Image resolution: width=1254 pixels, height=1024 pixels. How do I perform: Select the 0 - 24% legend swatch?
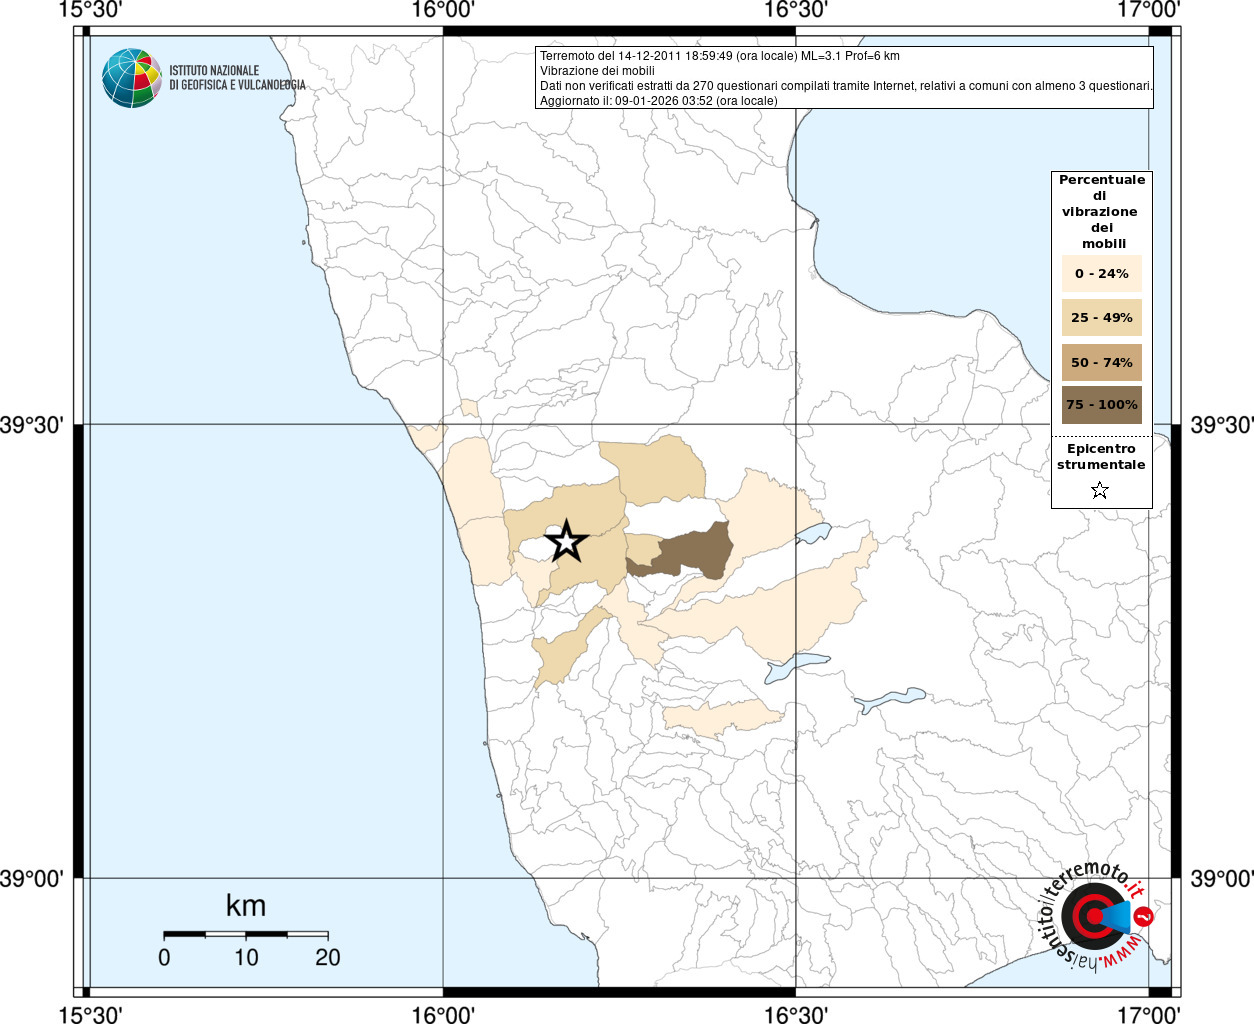[x=1101, y=273]
